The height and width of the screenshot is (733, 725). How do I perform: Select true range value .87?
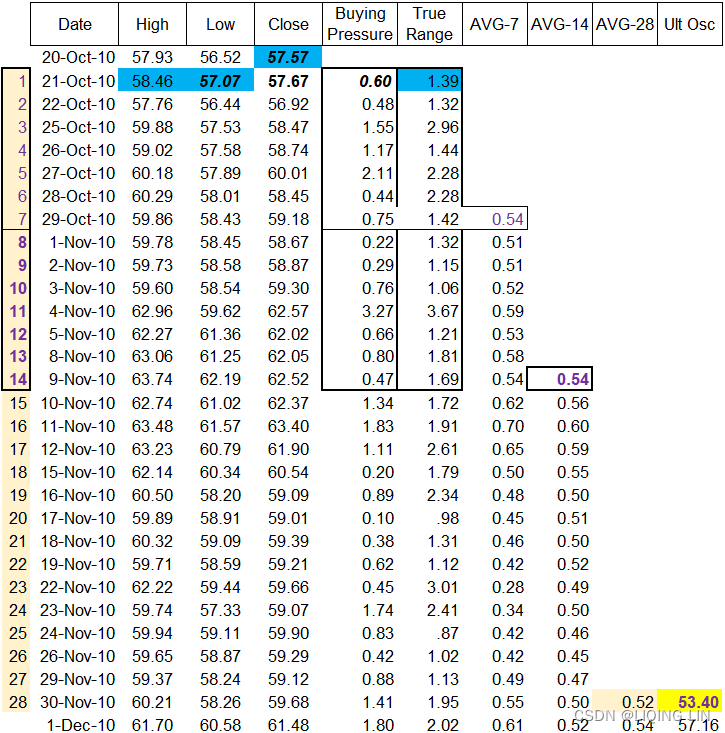pyautogui.click(x=448, y=633)
